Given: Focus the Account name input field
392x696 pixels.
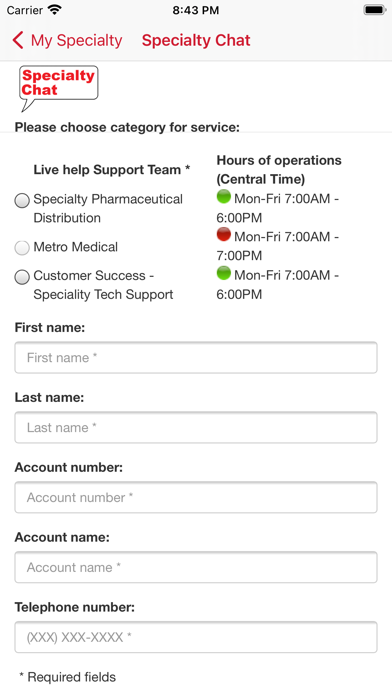Looking at the screenshot, I should (196, 567).
